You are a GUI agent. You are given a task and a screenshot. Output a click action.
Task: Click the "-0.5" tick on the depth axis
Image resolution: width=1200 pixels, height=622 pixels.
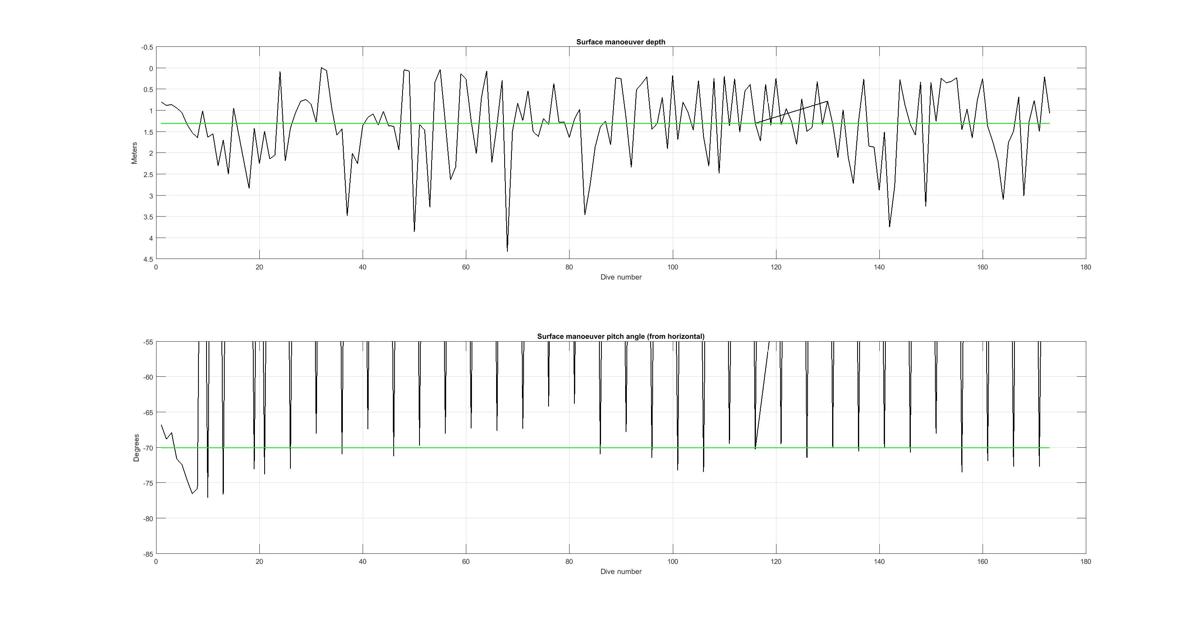147,47
